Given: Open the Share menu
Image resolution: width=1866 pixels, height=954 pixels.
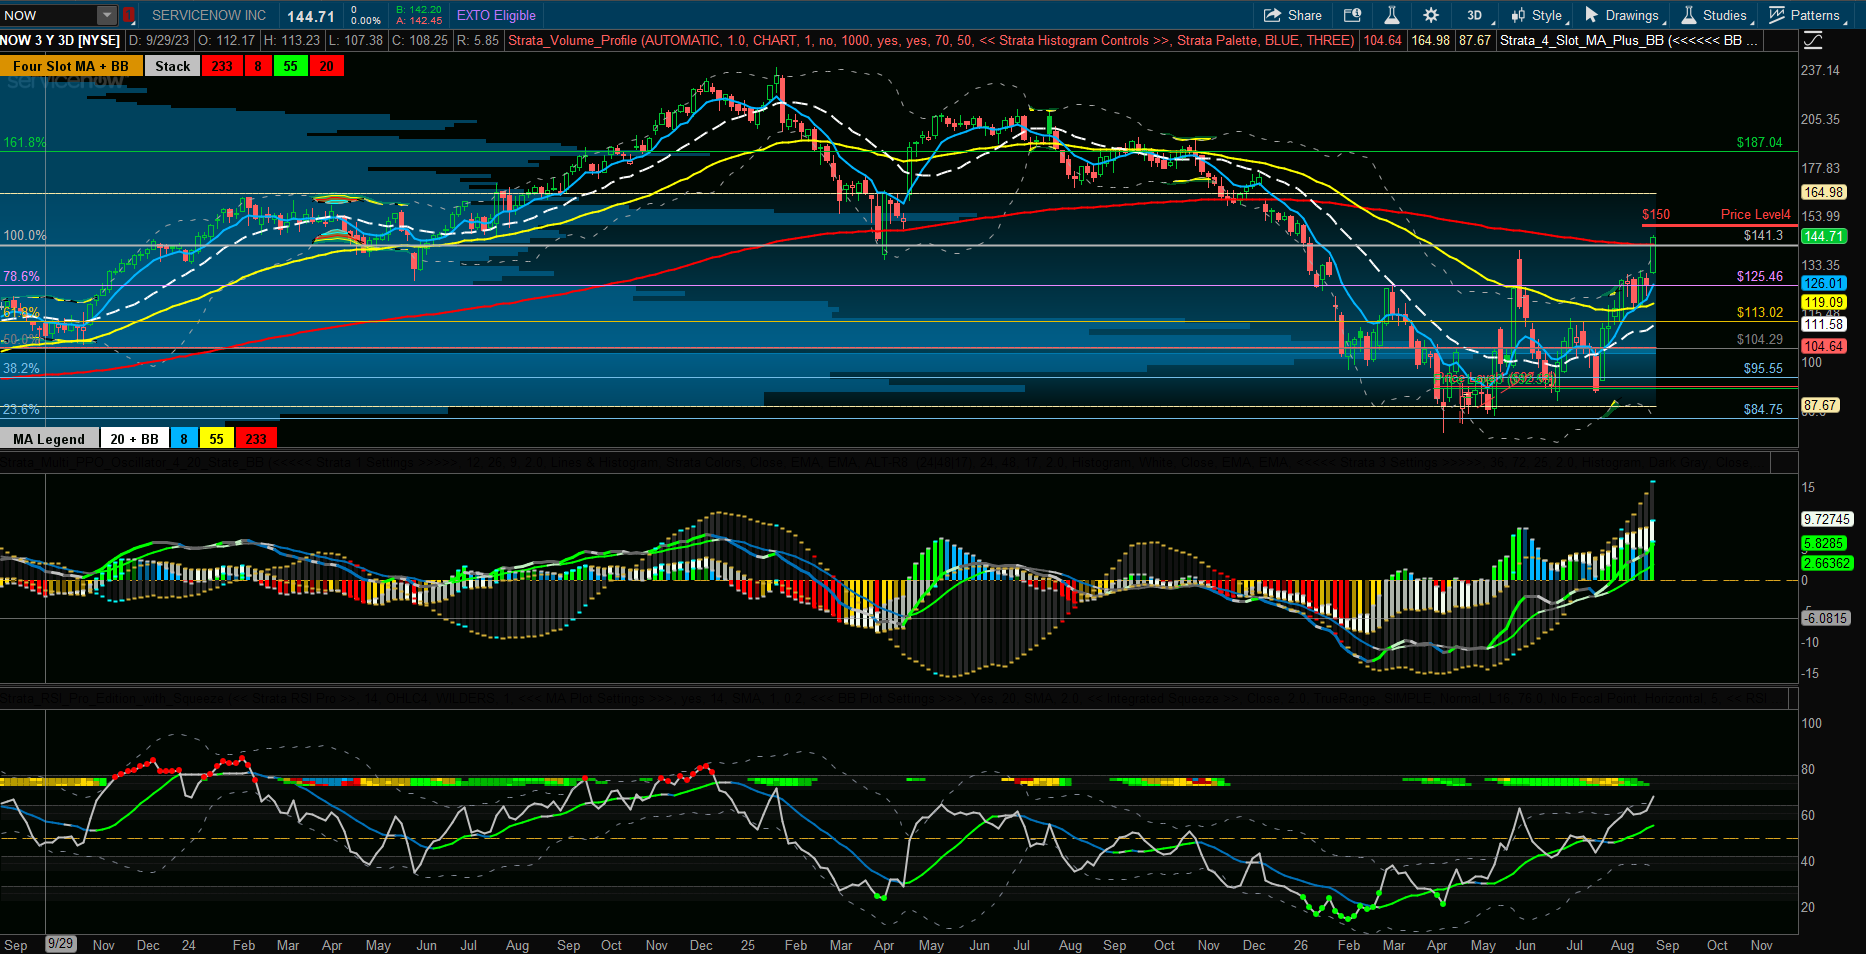Looking at the screenshot, I should (x=1293, y=15).
